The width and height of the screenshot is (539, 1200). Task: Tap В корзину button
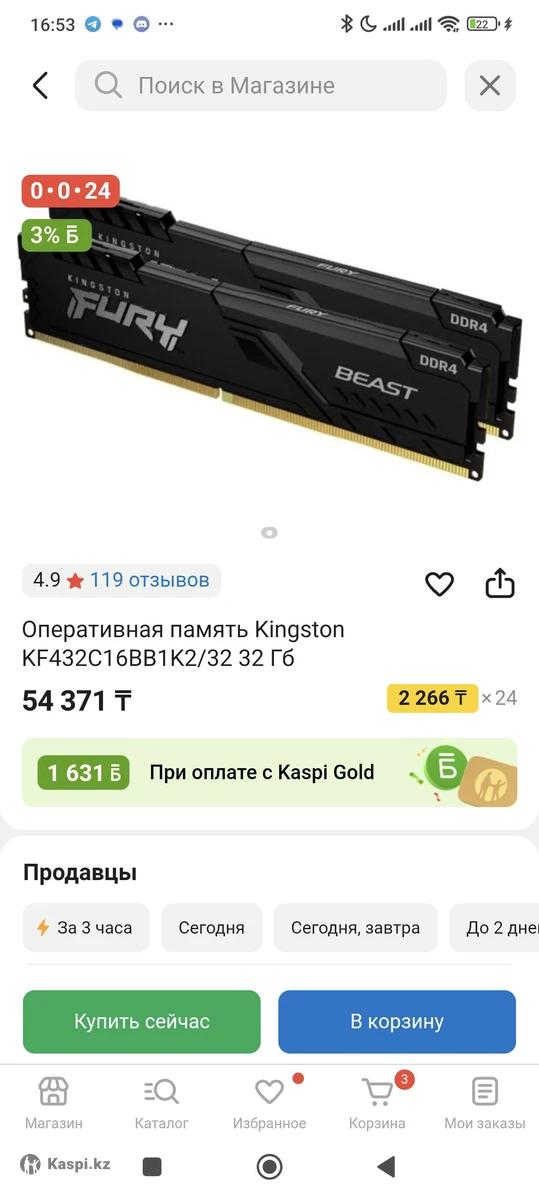coord(397,1022)
